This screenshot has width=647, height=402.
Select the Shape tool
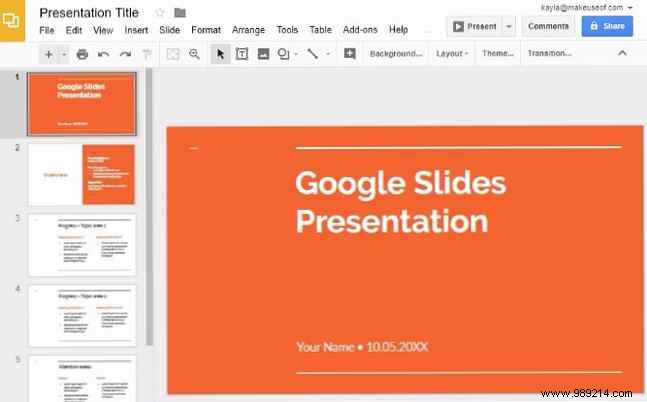[283, 54]
